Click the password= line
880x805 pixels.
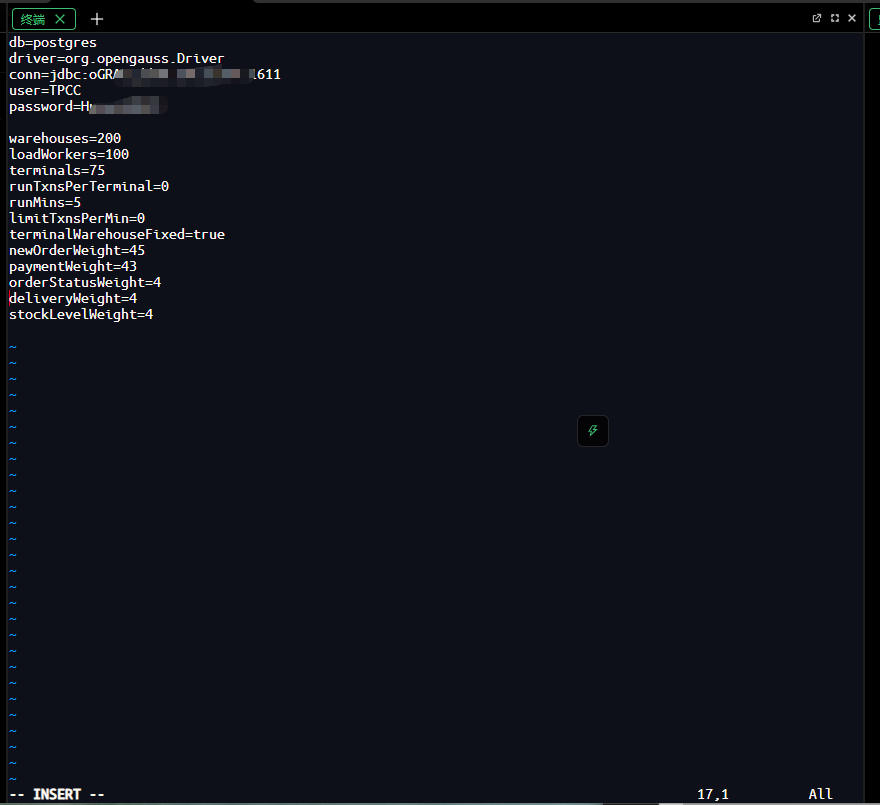click(x=88, y=107)
